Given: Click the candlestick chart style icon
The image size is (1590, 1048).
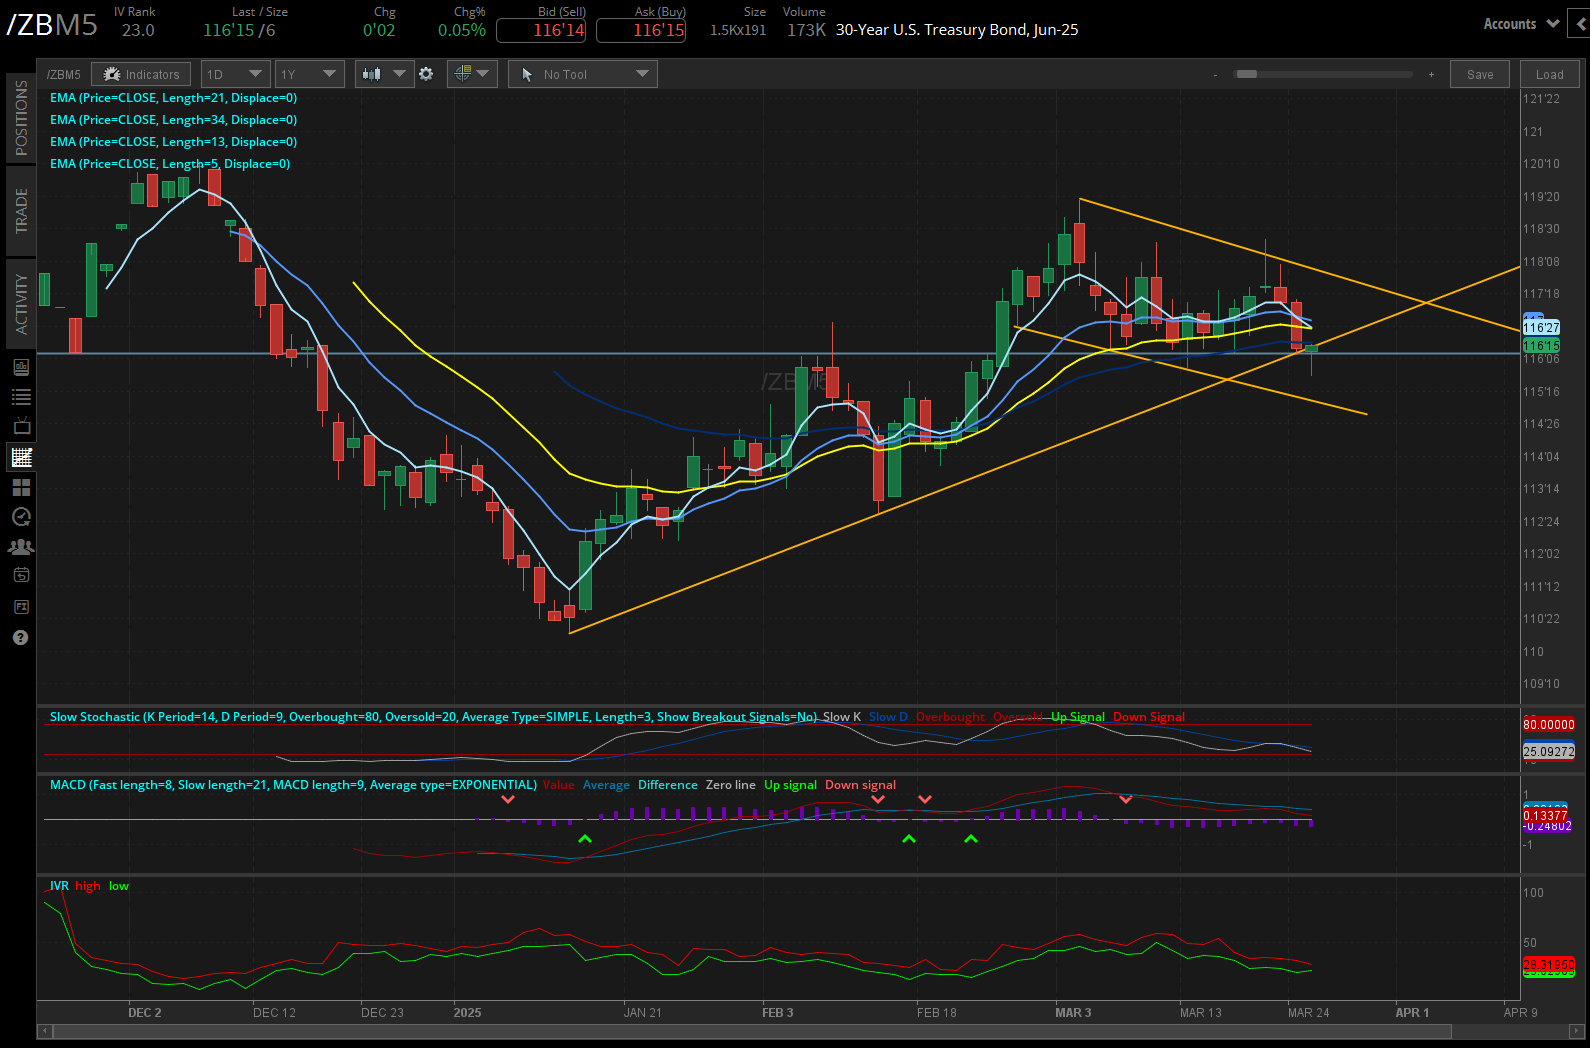Looking at the screenshot, I should [x=371, y=74].
